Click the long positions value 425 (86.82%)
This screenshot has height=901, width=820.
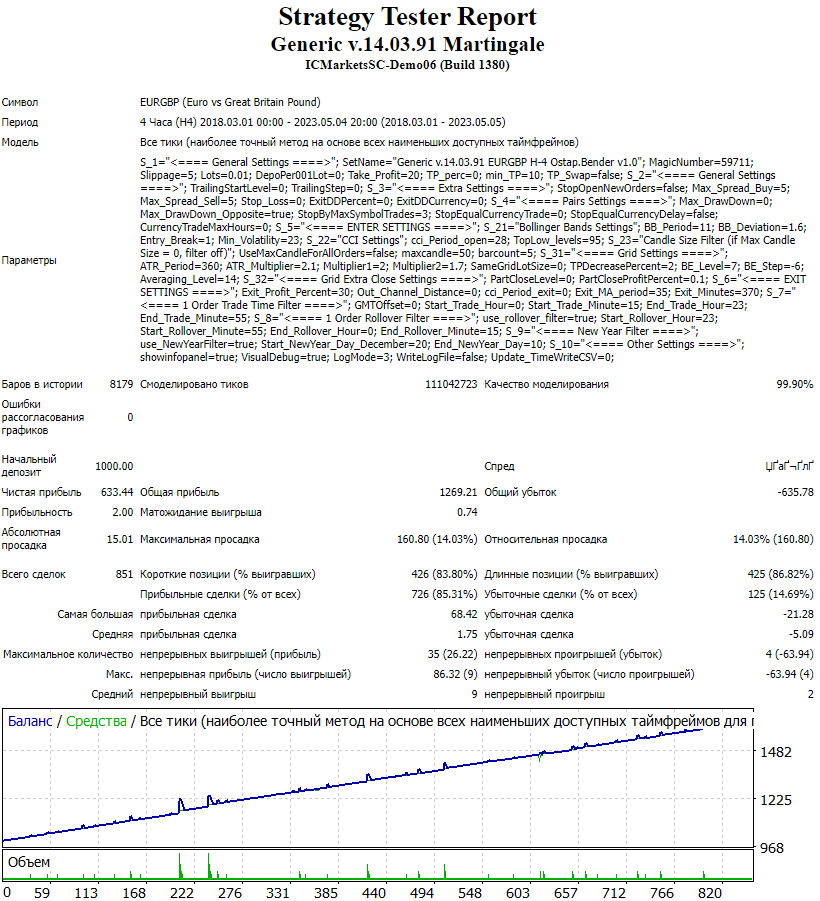click(780, 575)
